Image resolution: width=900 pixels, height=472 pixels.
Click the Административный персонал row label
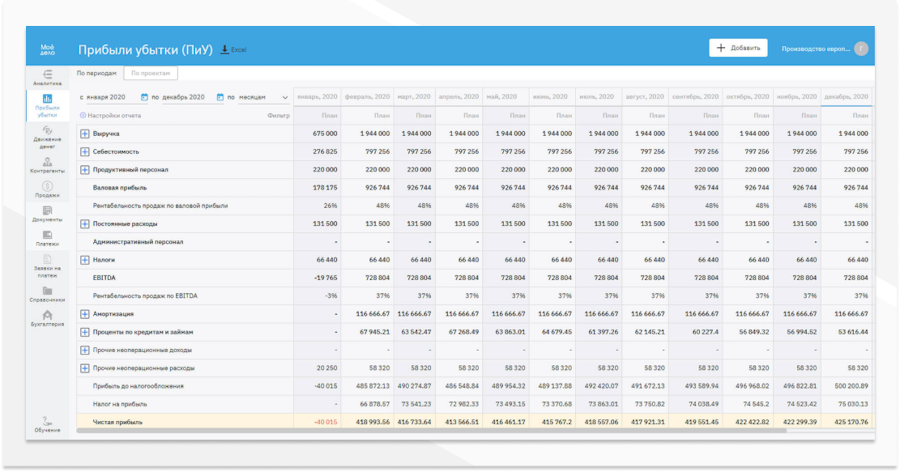[x=138, y=242]
